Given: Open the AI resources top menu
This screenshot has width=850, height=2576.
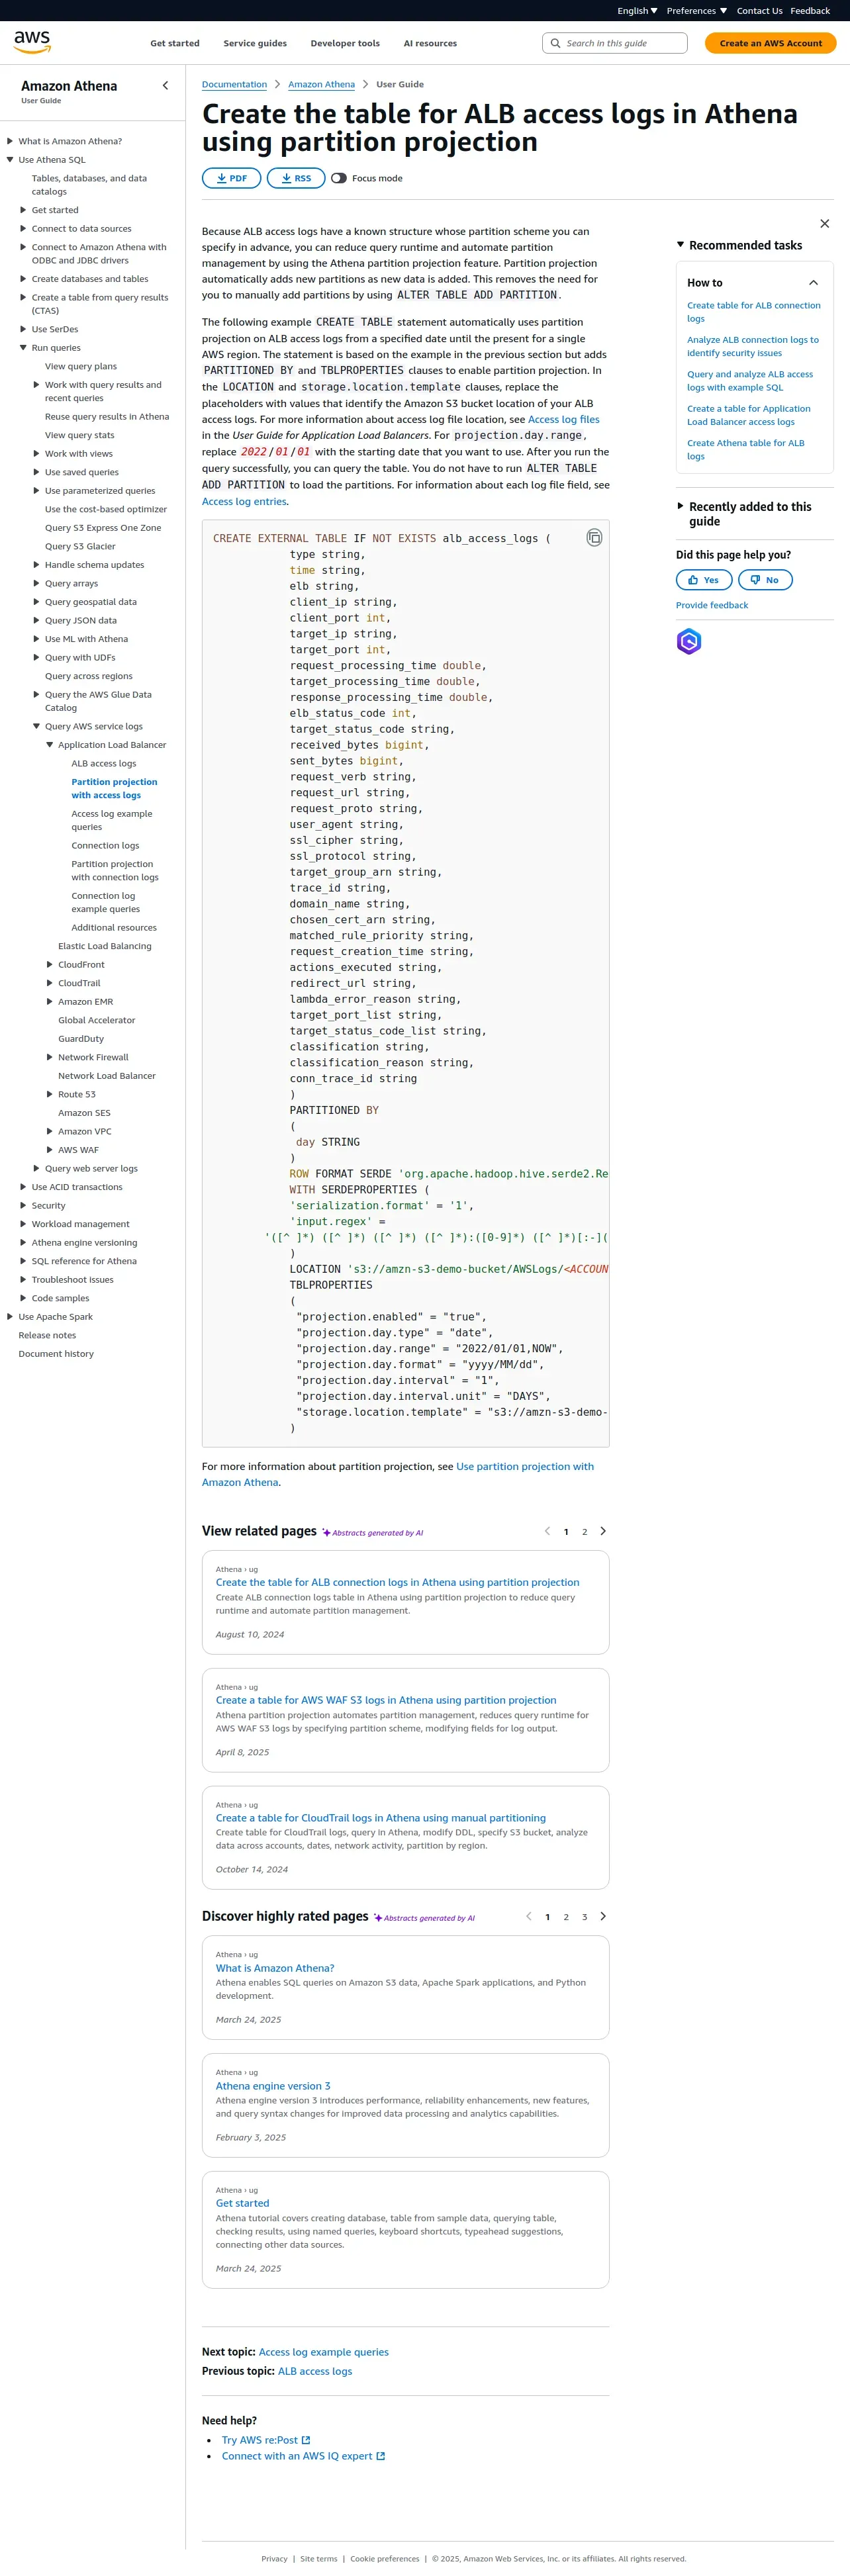Looking at the screenshot, I should pos(430,43).
